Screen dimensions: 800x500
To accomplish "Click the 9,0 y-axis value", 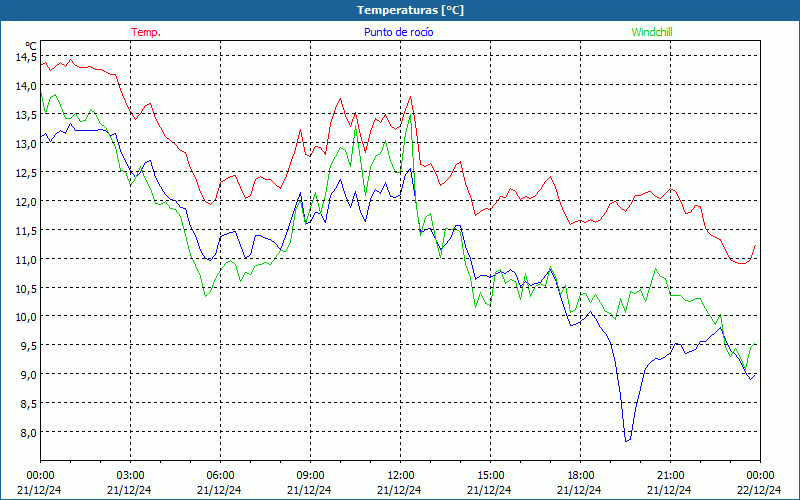I will (29, 375).
